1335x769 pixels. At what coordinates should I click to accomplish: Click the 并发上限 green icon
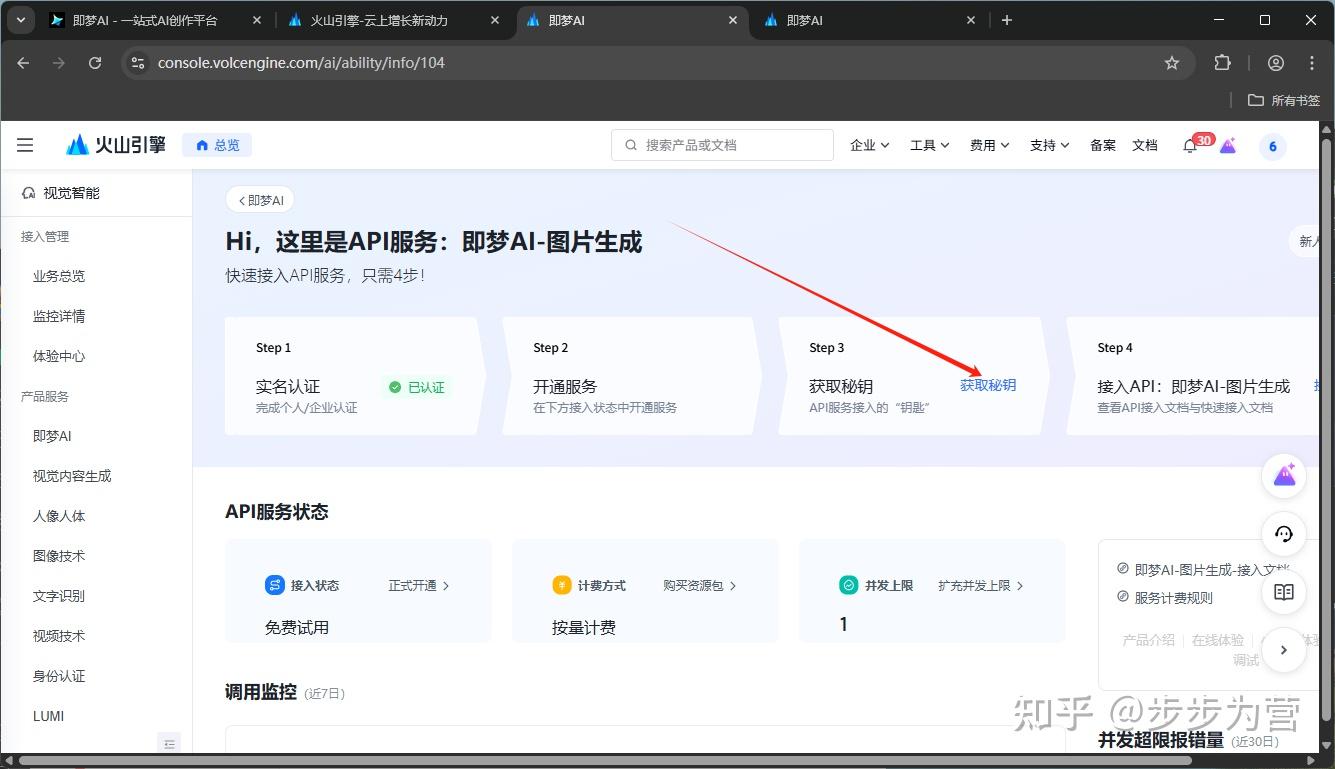point(849,585)
